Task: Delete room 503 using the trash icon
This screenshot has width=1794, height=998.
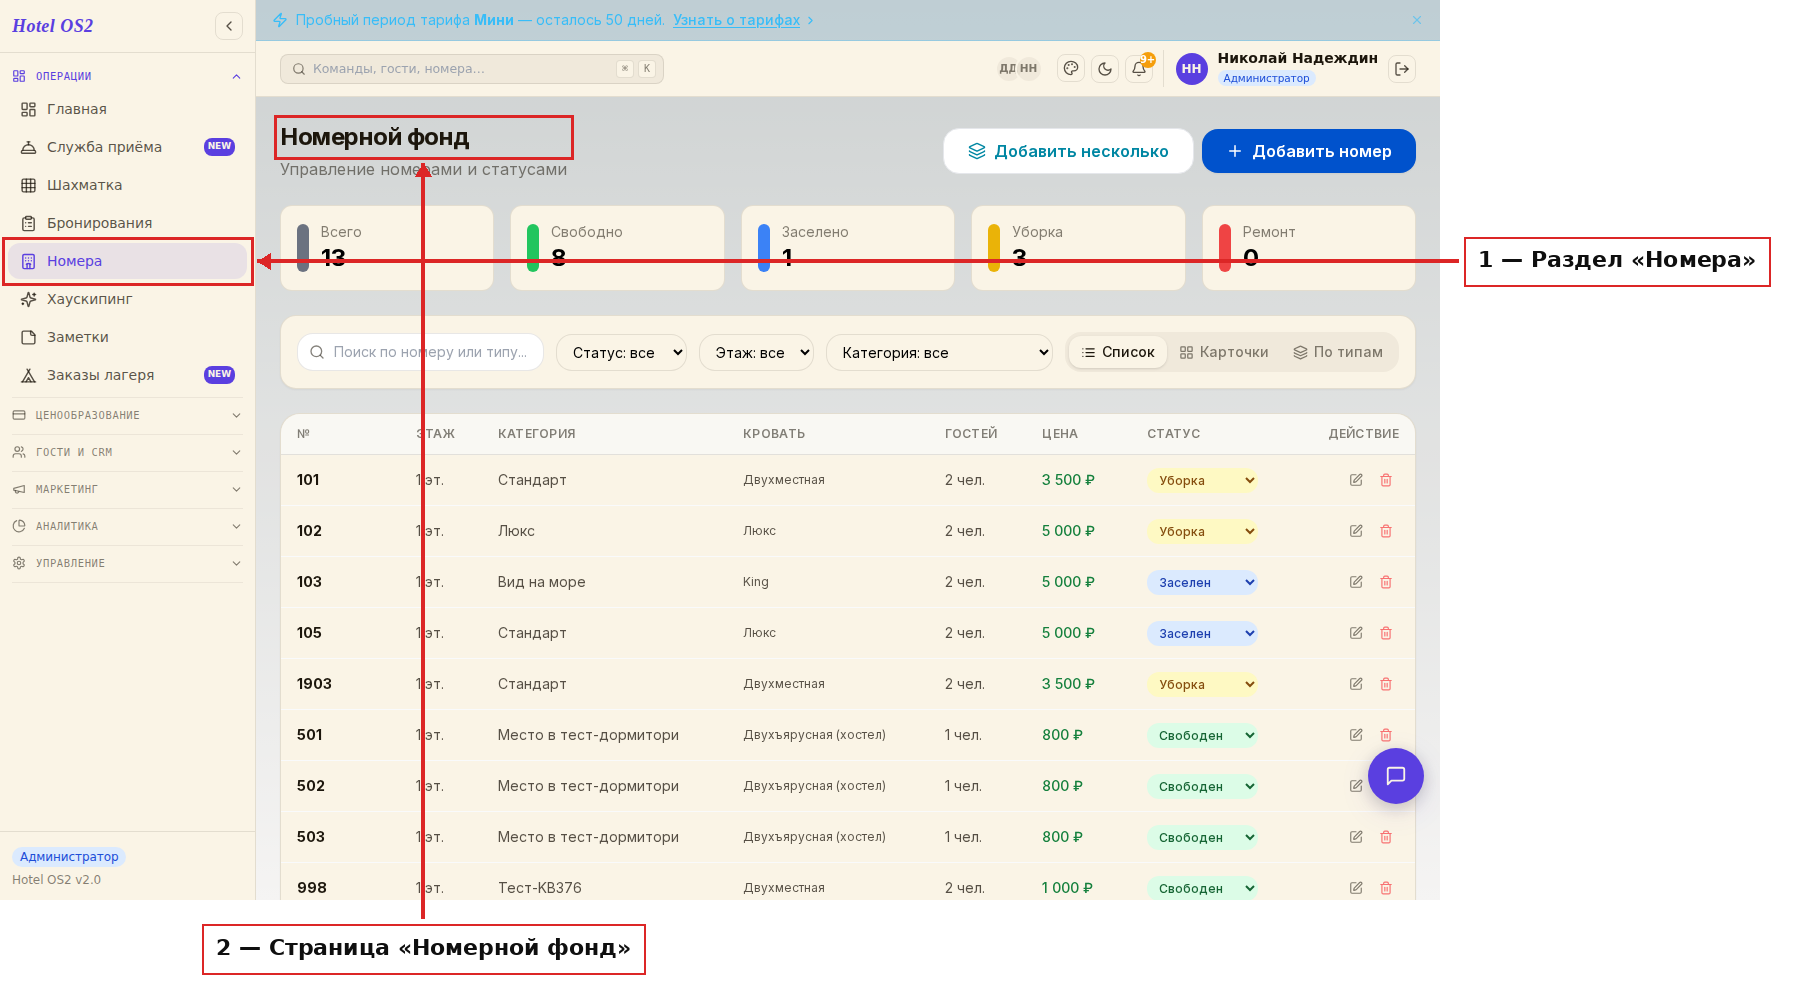Action: (1386, 837)
